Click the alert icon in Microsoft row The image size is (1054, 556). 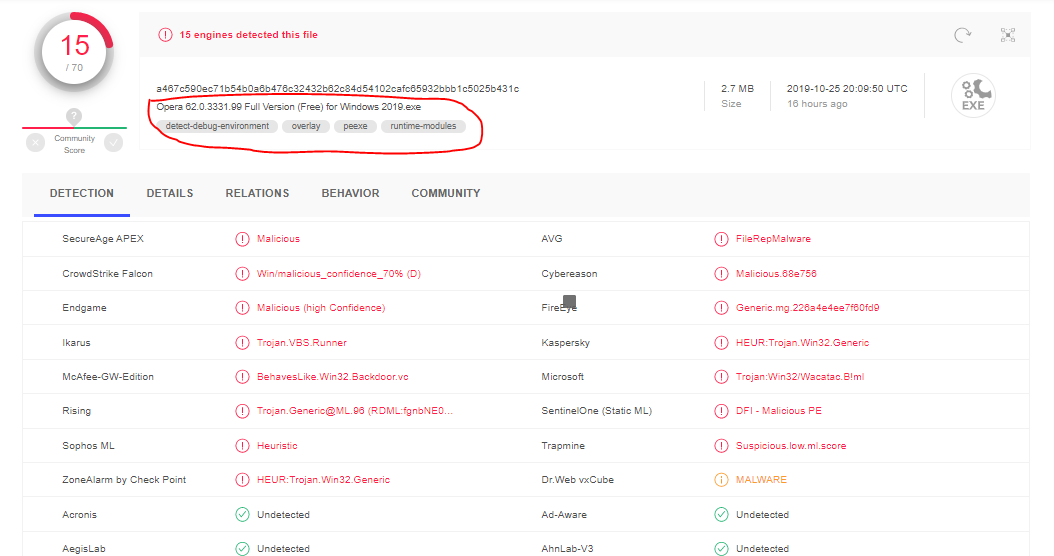[x=721, y=376]
